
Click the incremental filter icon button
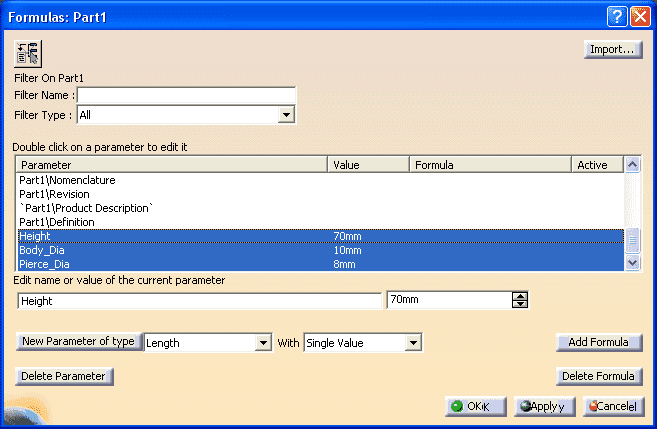click(x=28, y=54)
